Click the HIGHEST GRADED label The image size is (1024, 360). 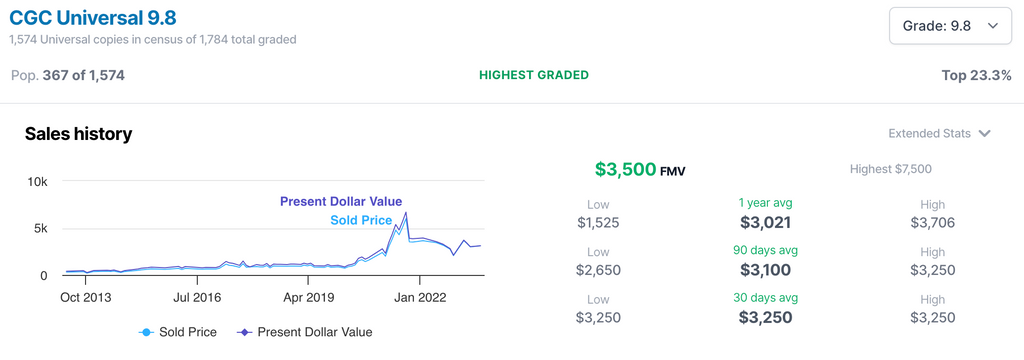[x=534, y=75]
